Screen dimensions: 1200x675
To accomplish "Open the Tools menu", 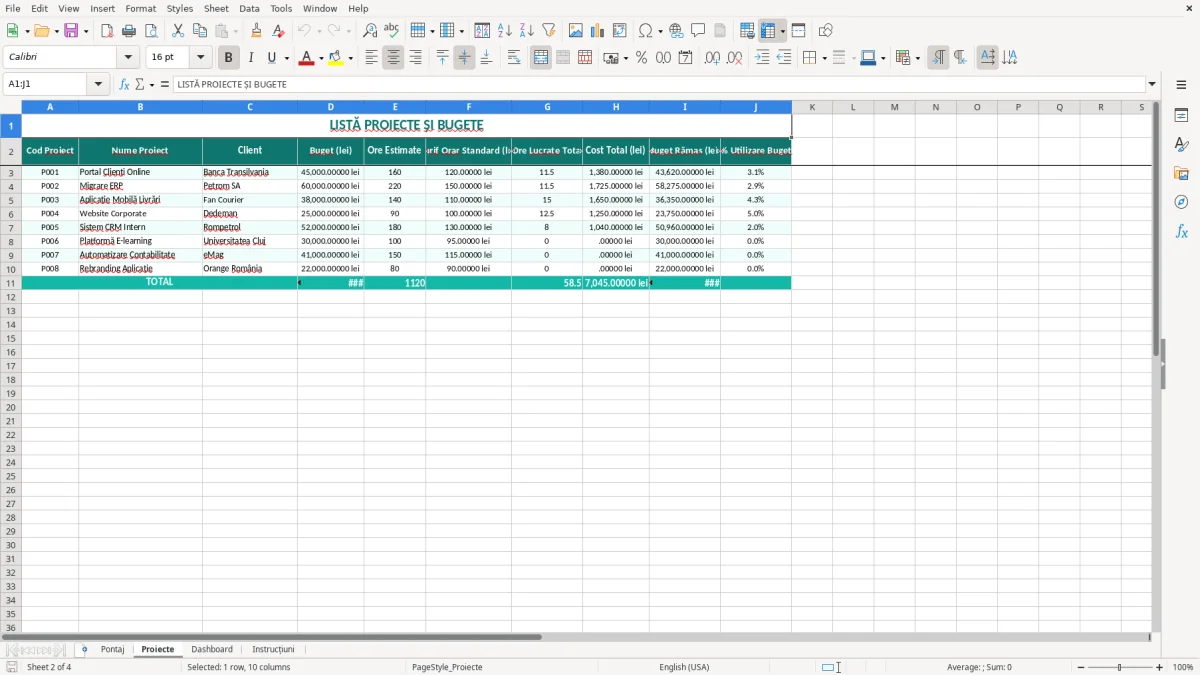I will click(281, 8).
